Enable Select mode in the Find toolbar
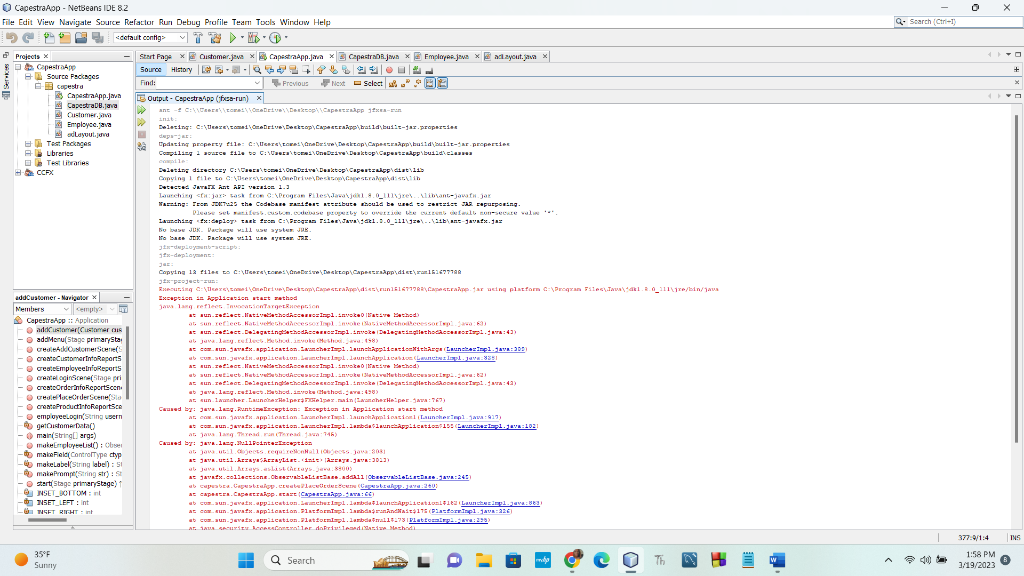The height and width of the screenshot is (576, 1024). coord(372,86)
